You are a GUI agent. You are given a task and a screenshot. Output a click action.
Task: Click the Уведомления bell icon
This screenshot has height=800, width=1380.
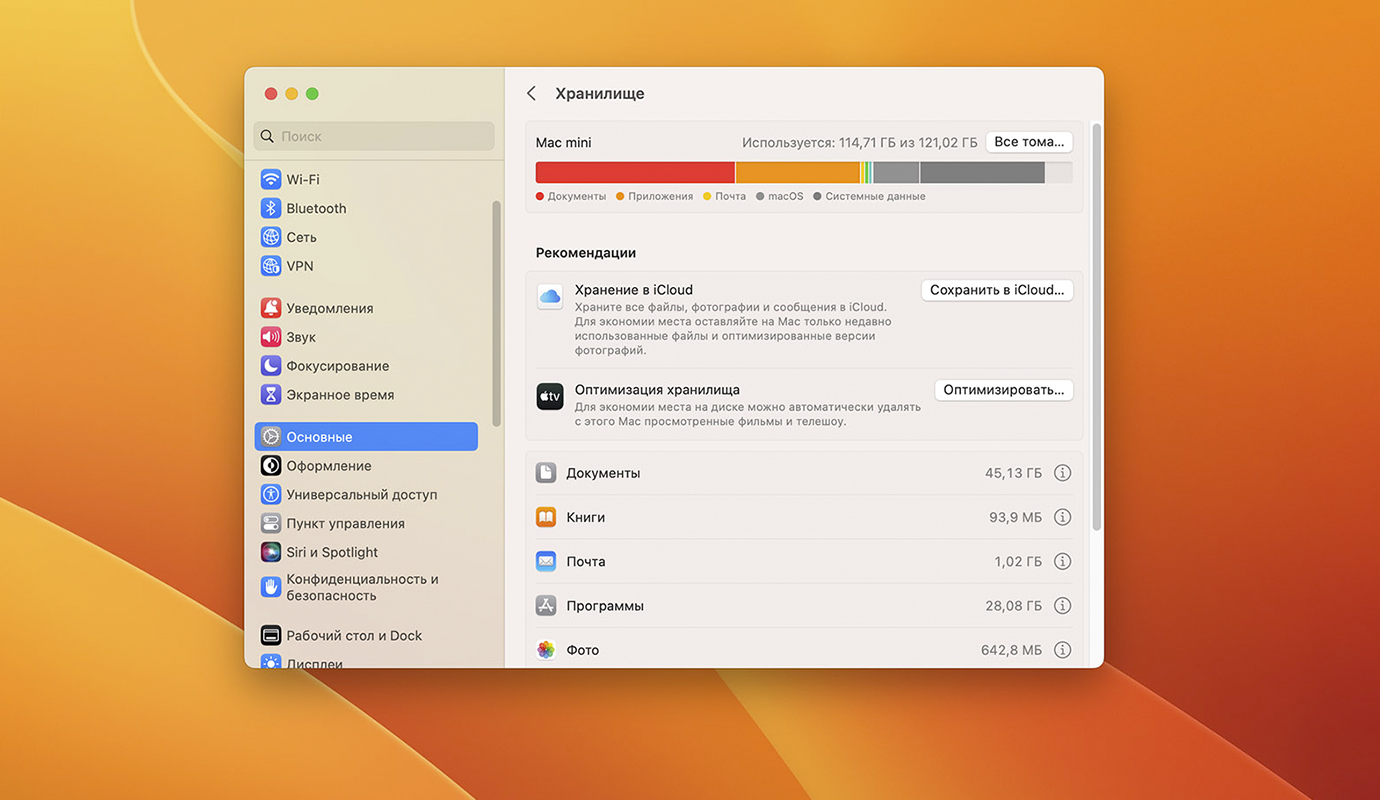click(x=271, y=308)
